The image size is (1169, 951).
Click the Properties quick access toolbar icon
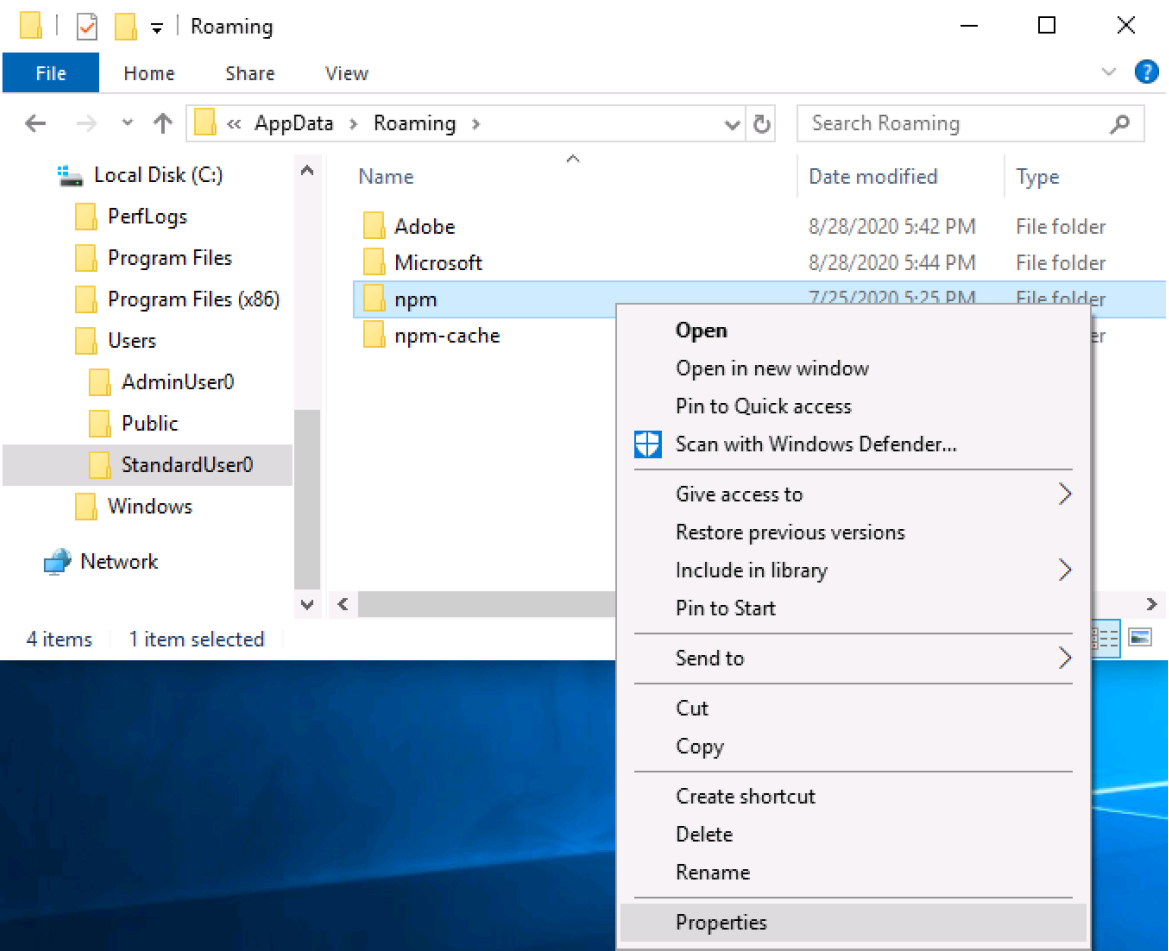[x=87, y=27]
